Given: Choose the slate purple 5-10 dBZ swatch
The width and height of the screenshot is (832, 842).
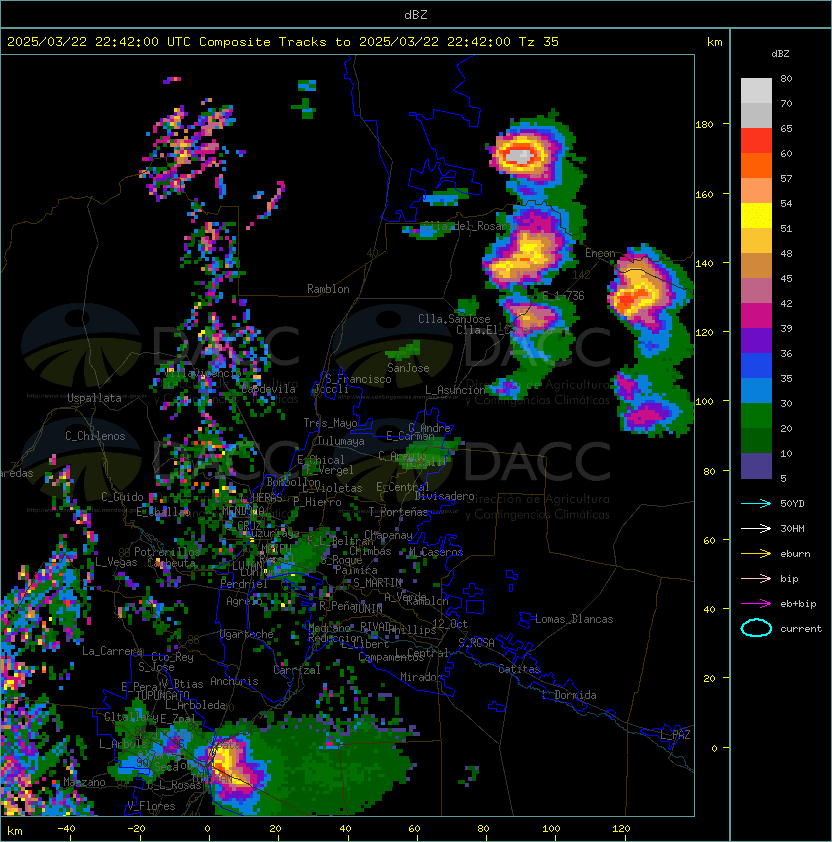Looking at the screenshot, I should click(x=756, y=466).
